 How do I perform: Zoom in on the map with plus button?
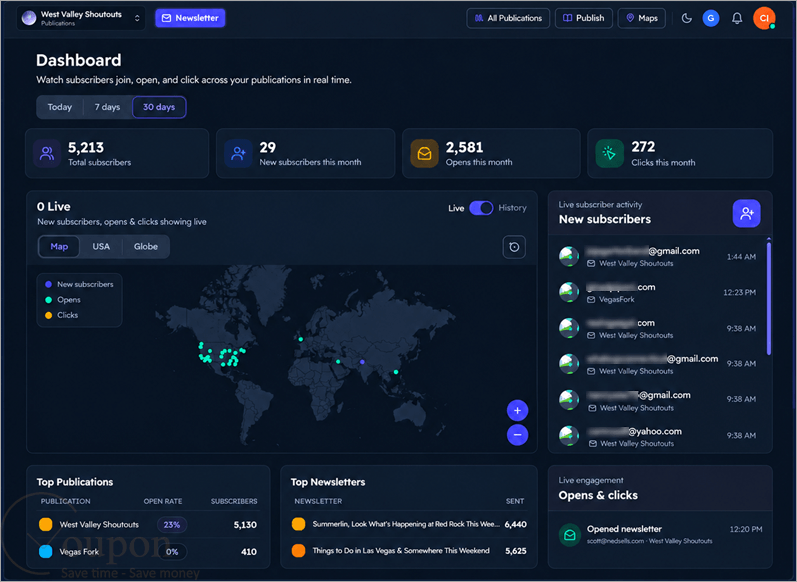pyautogui.click(x=517, y=411)
